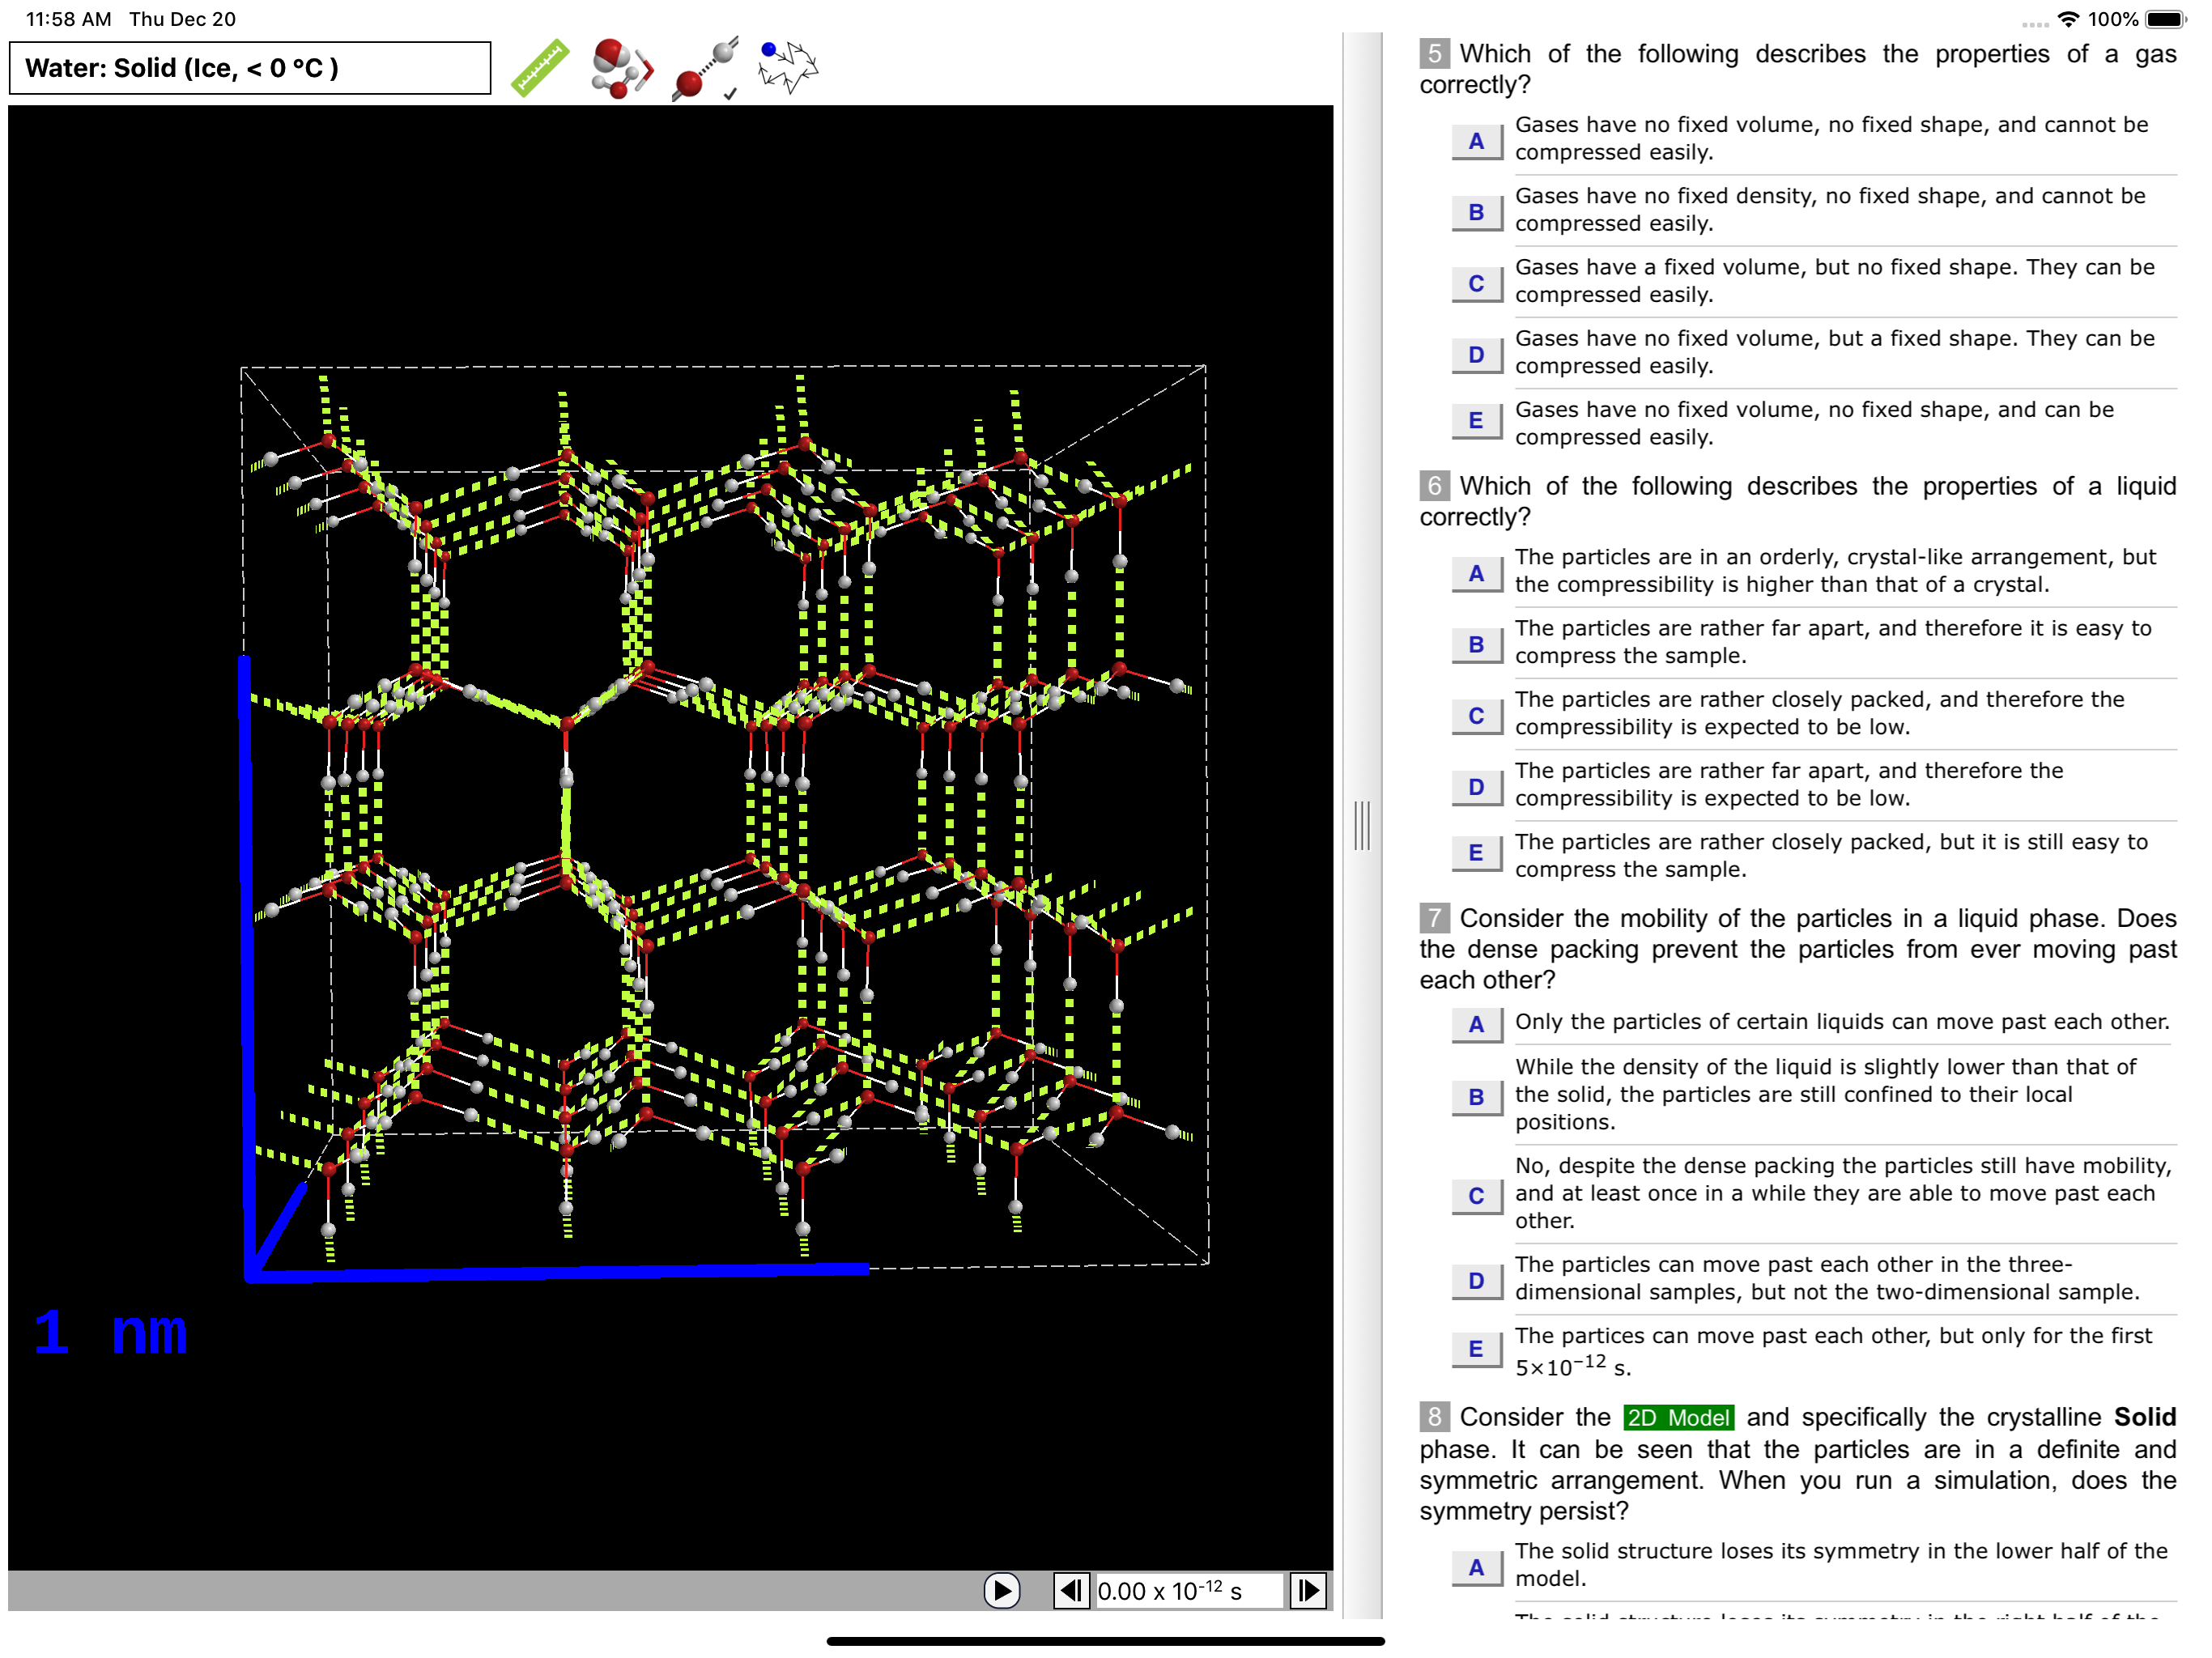Click the particle trajectory path icon

pyautogui.click(x=788, y=67)
